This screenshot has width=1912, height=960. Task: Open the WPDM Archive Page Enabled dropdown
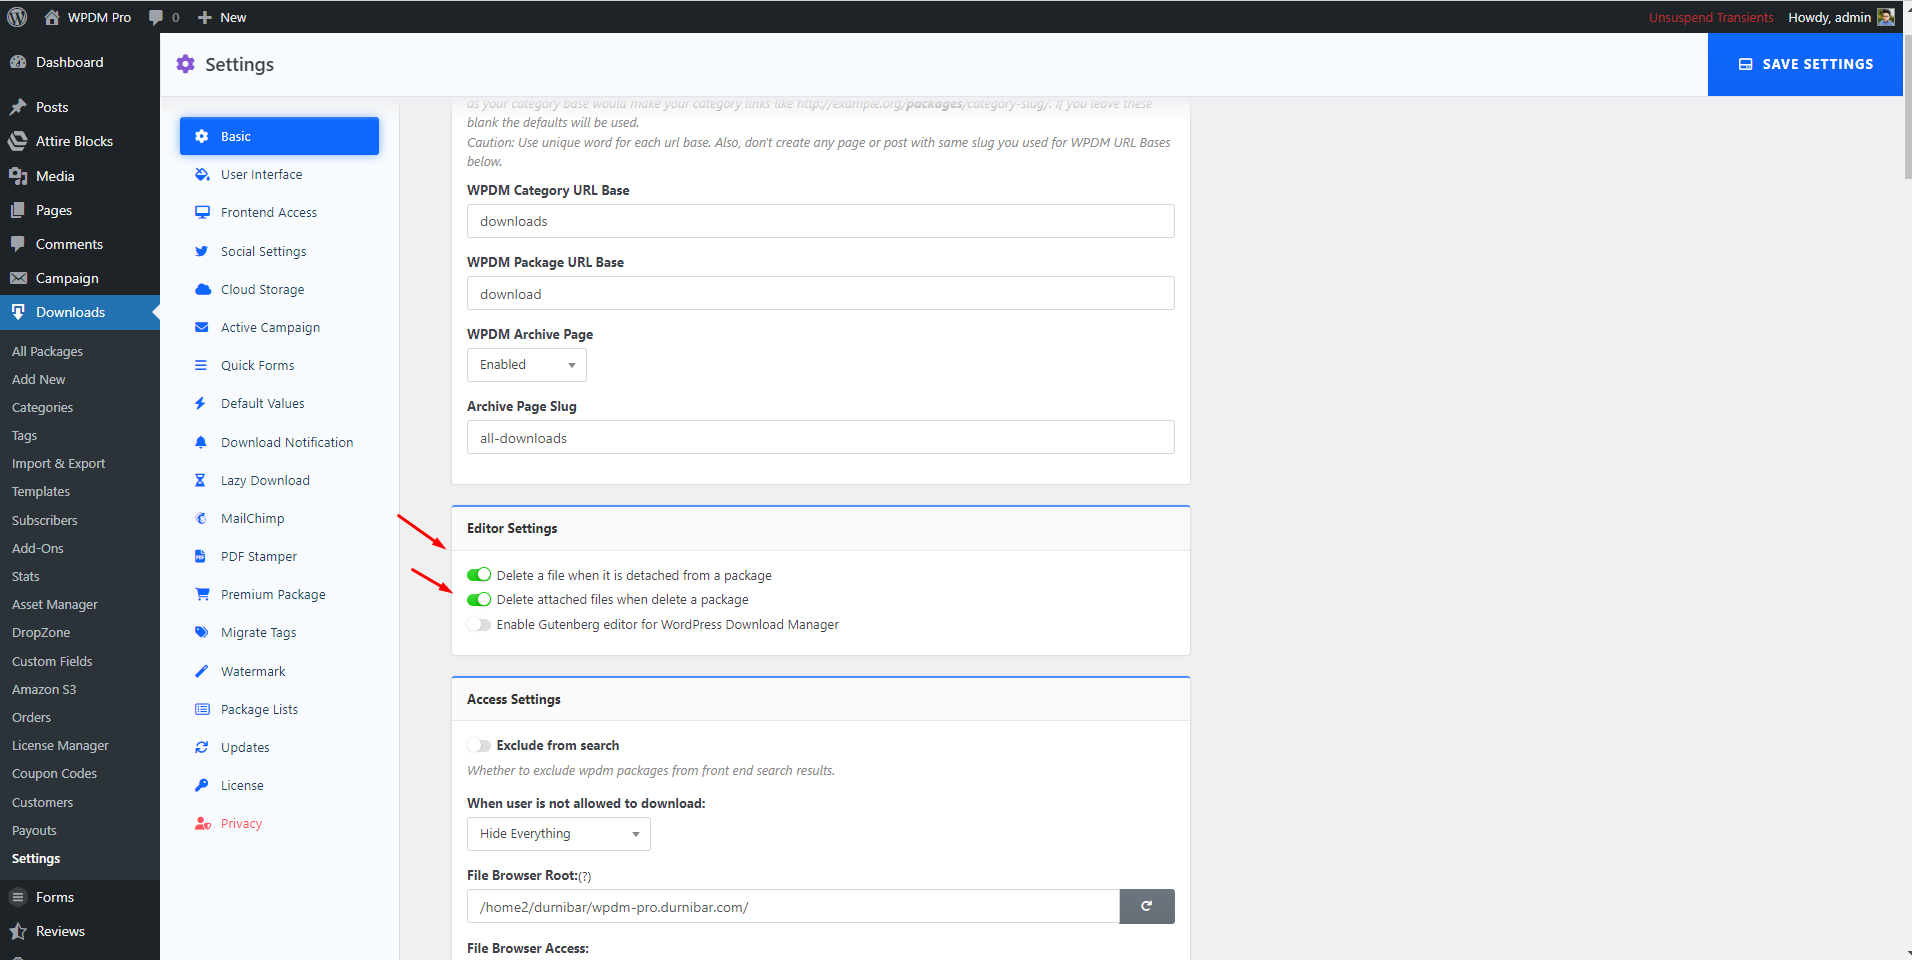click(x=527, y=365)
